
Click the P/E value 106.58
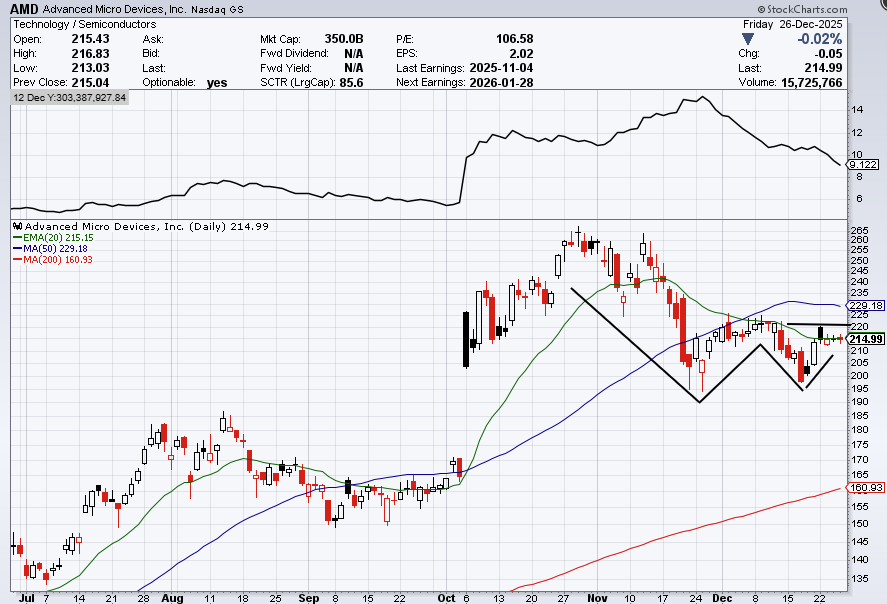tap(515, 38)
